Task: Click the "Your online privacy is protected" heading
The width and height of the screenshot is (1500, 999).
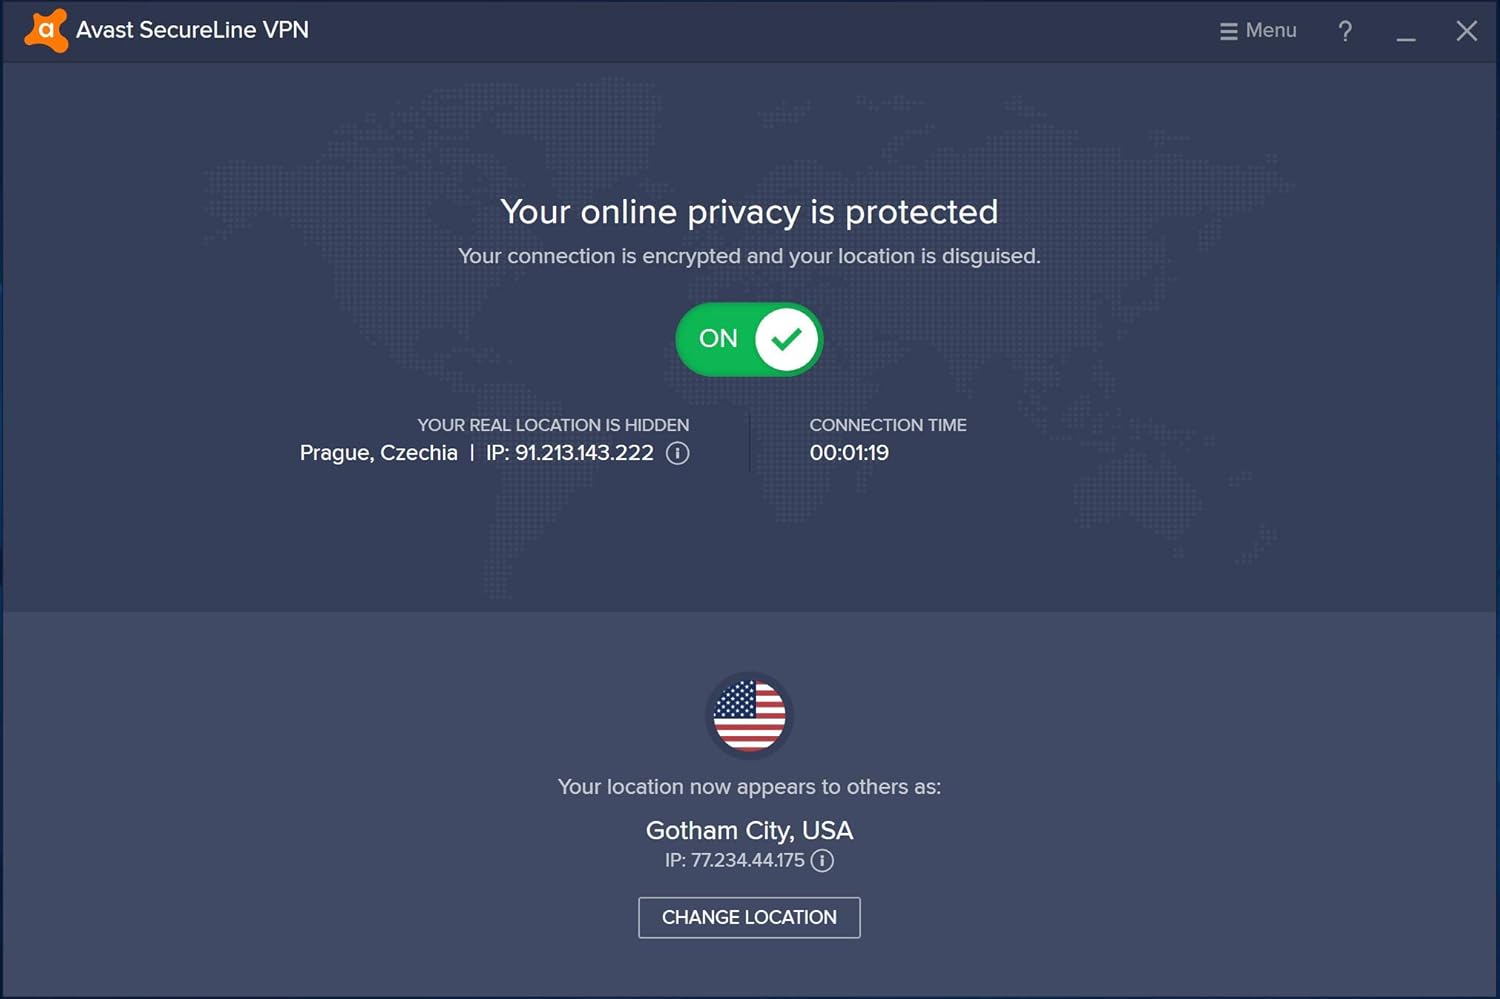Action: tap(749, 212)
